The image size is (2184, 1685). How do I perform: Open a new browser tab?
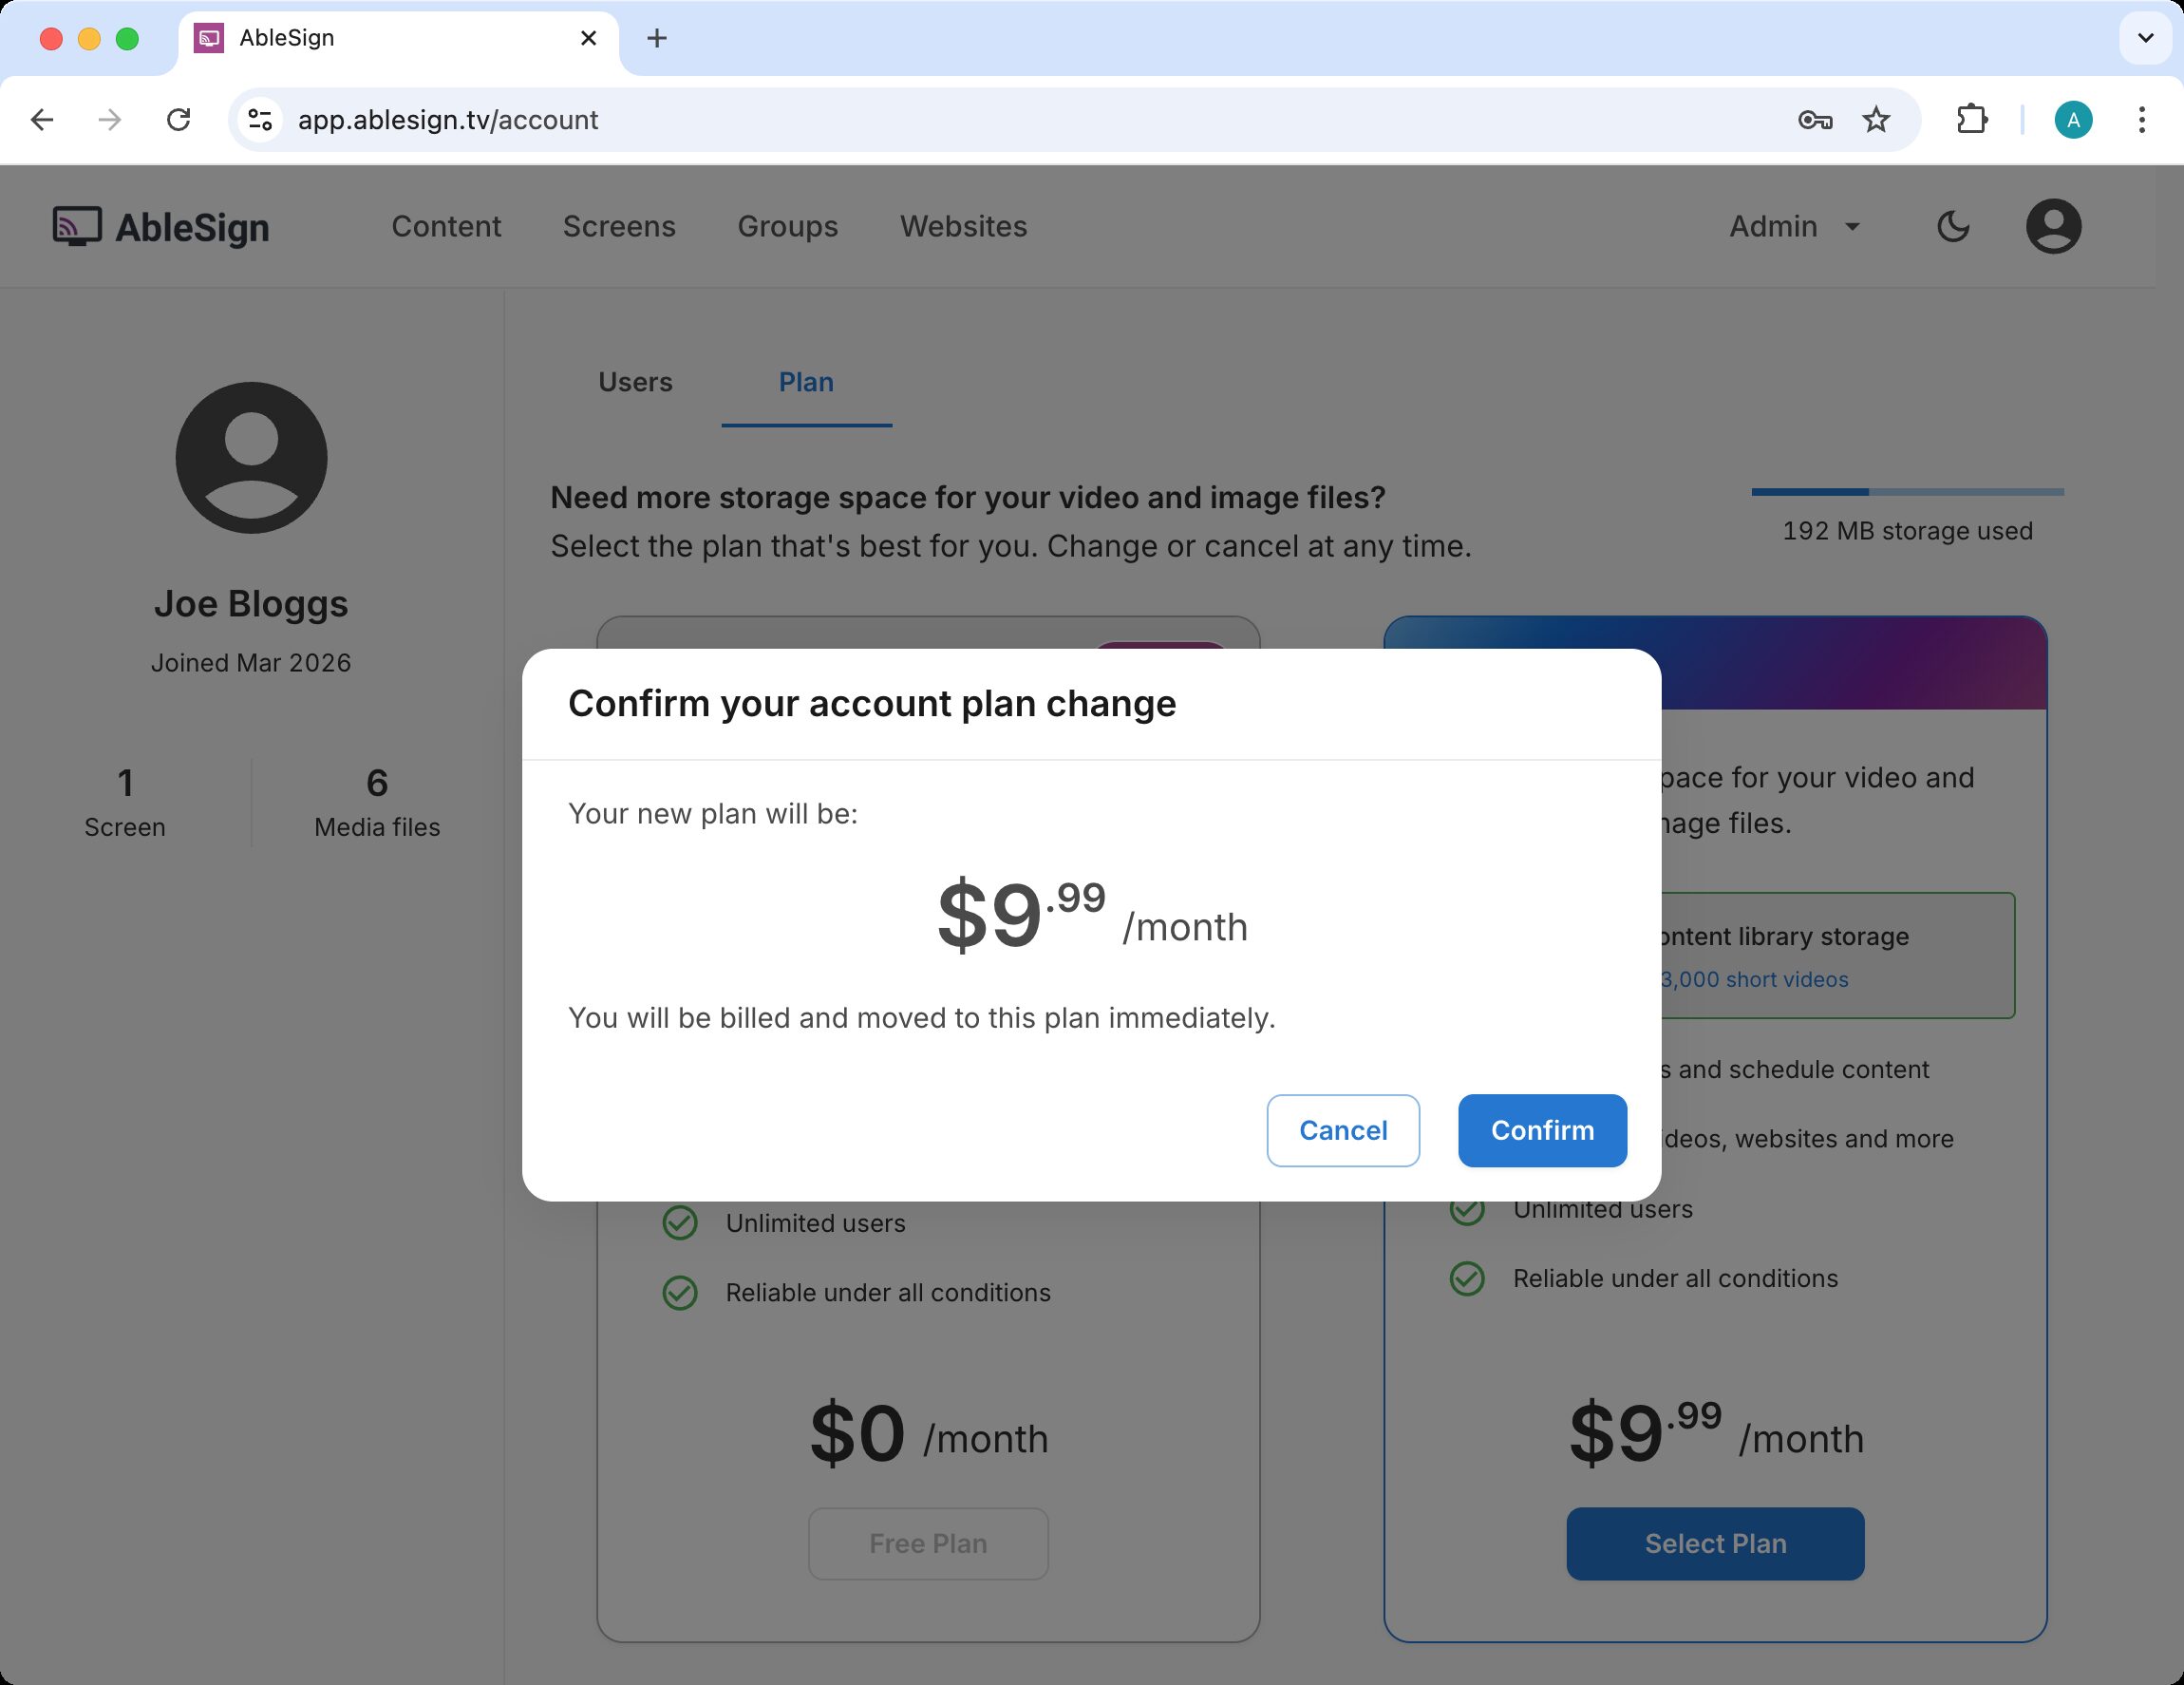(x=656, y=39)
